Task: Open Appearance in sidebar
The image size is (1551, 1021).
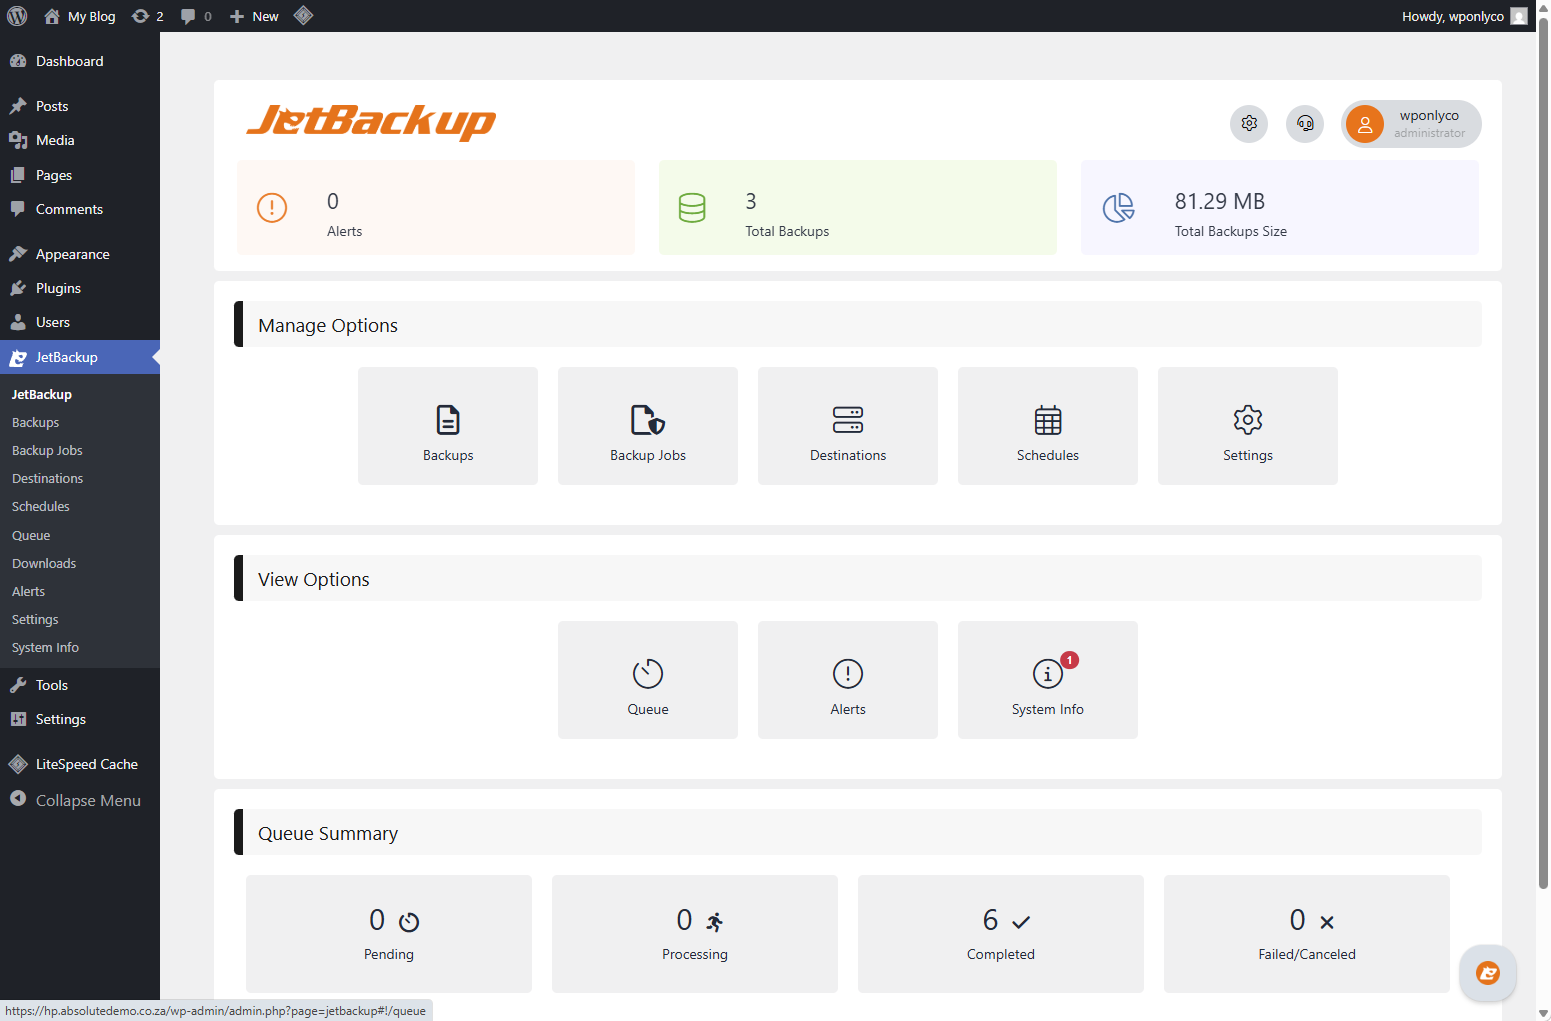Action: [x=80, y=254]
